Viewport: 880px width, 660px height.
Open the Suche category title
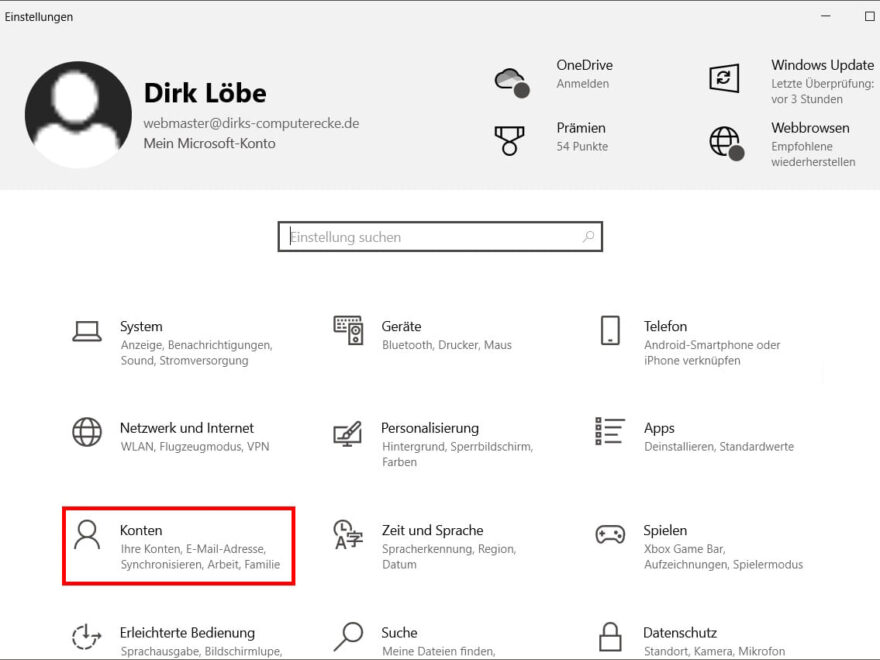[399, 633]
